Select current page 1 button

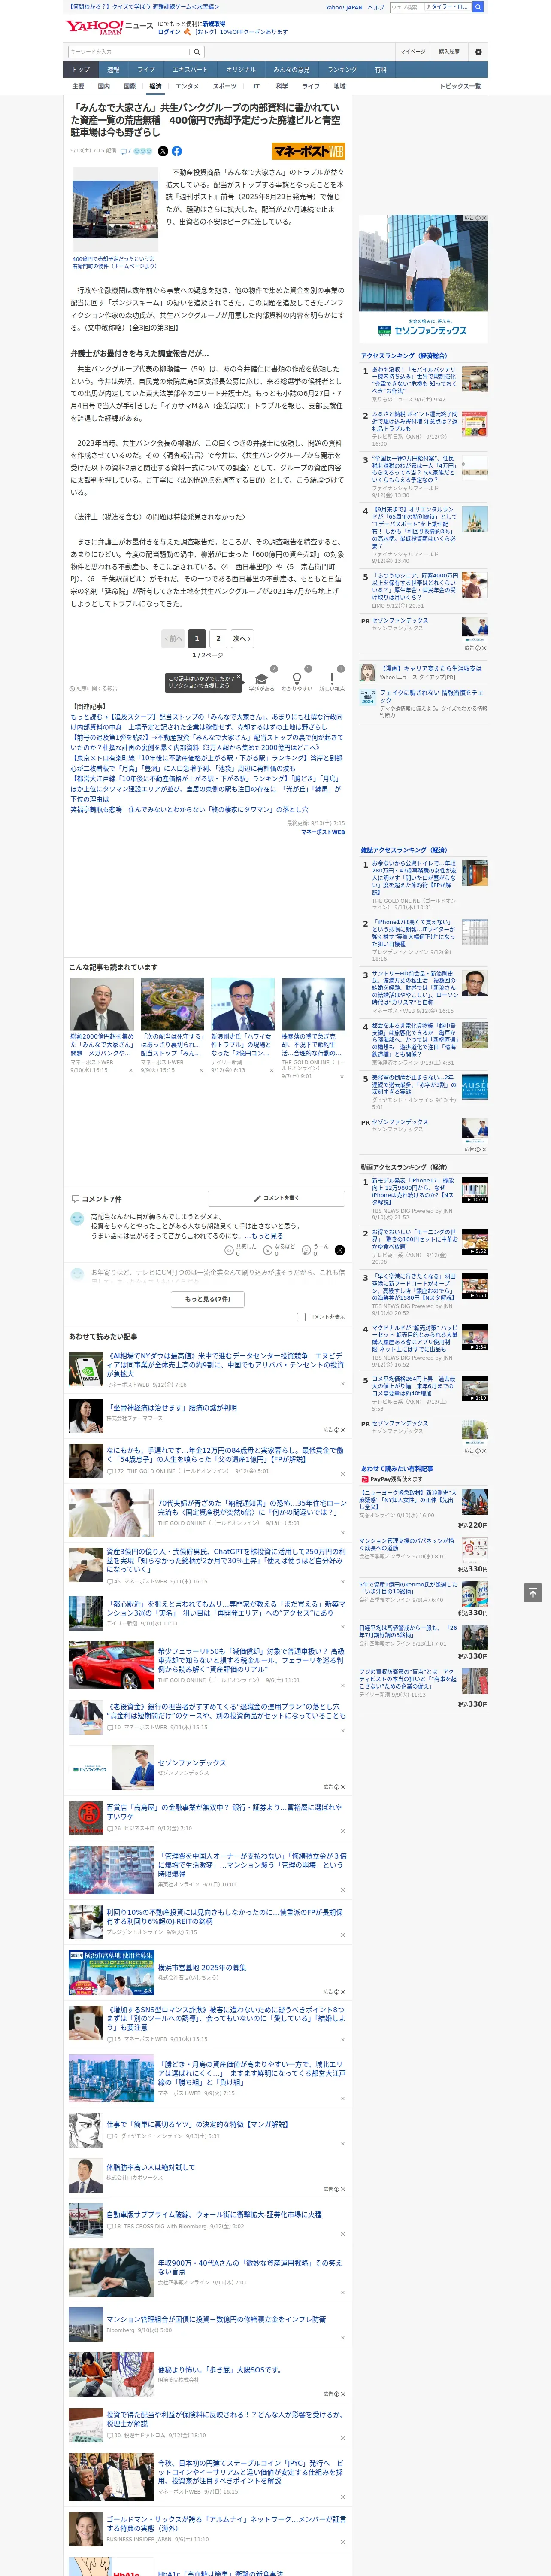197,638
